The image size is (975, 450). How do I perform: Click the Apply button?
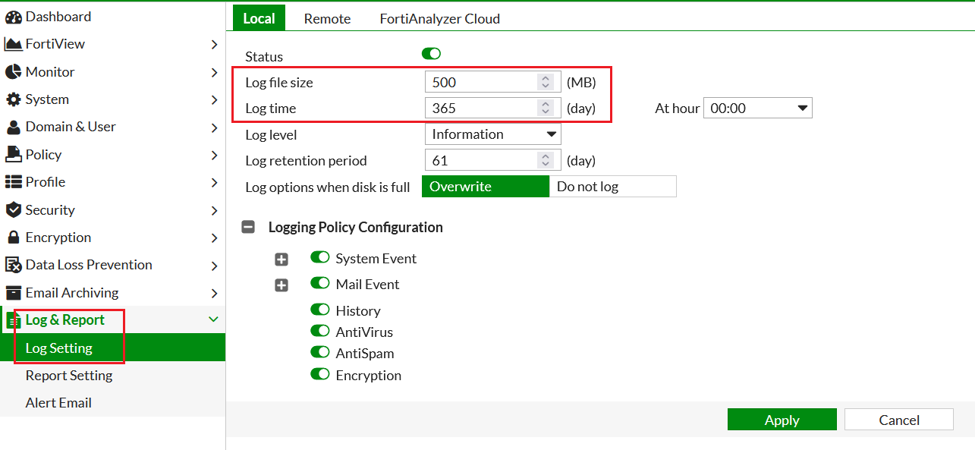pyautogui.click(x=782, y=420)
